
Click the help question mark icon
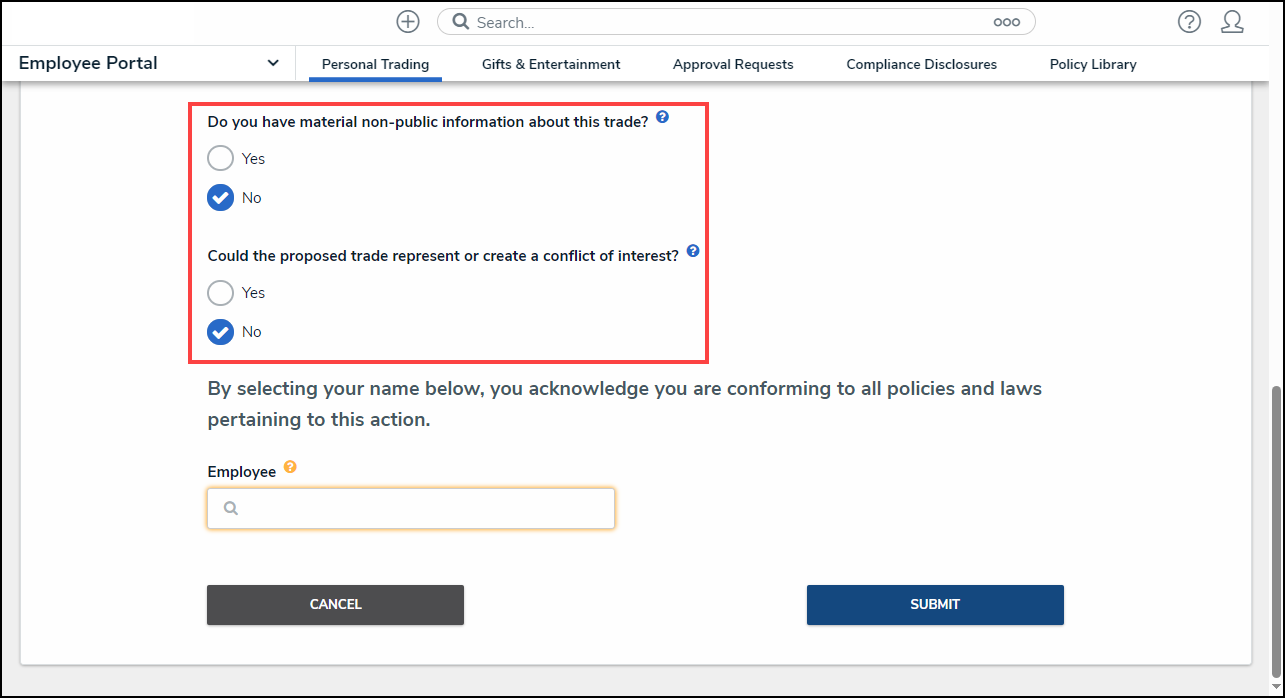1189,21
